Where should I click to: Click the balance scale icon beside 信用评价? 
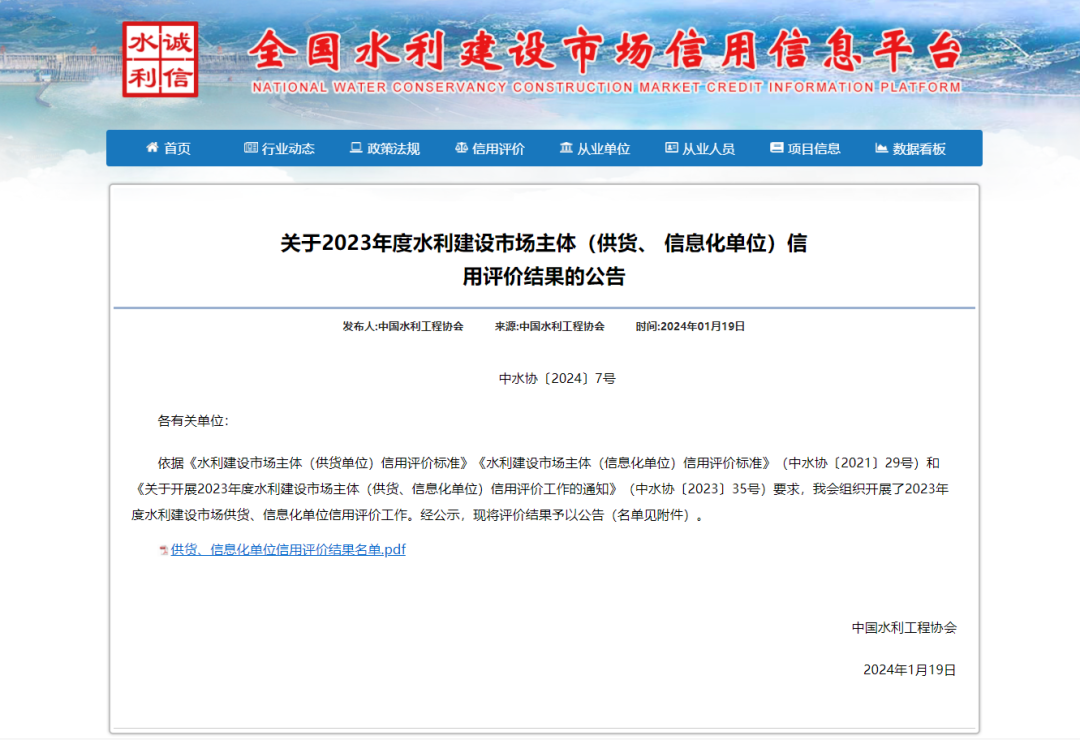click(x=461, y=147)
